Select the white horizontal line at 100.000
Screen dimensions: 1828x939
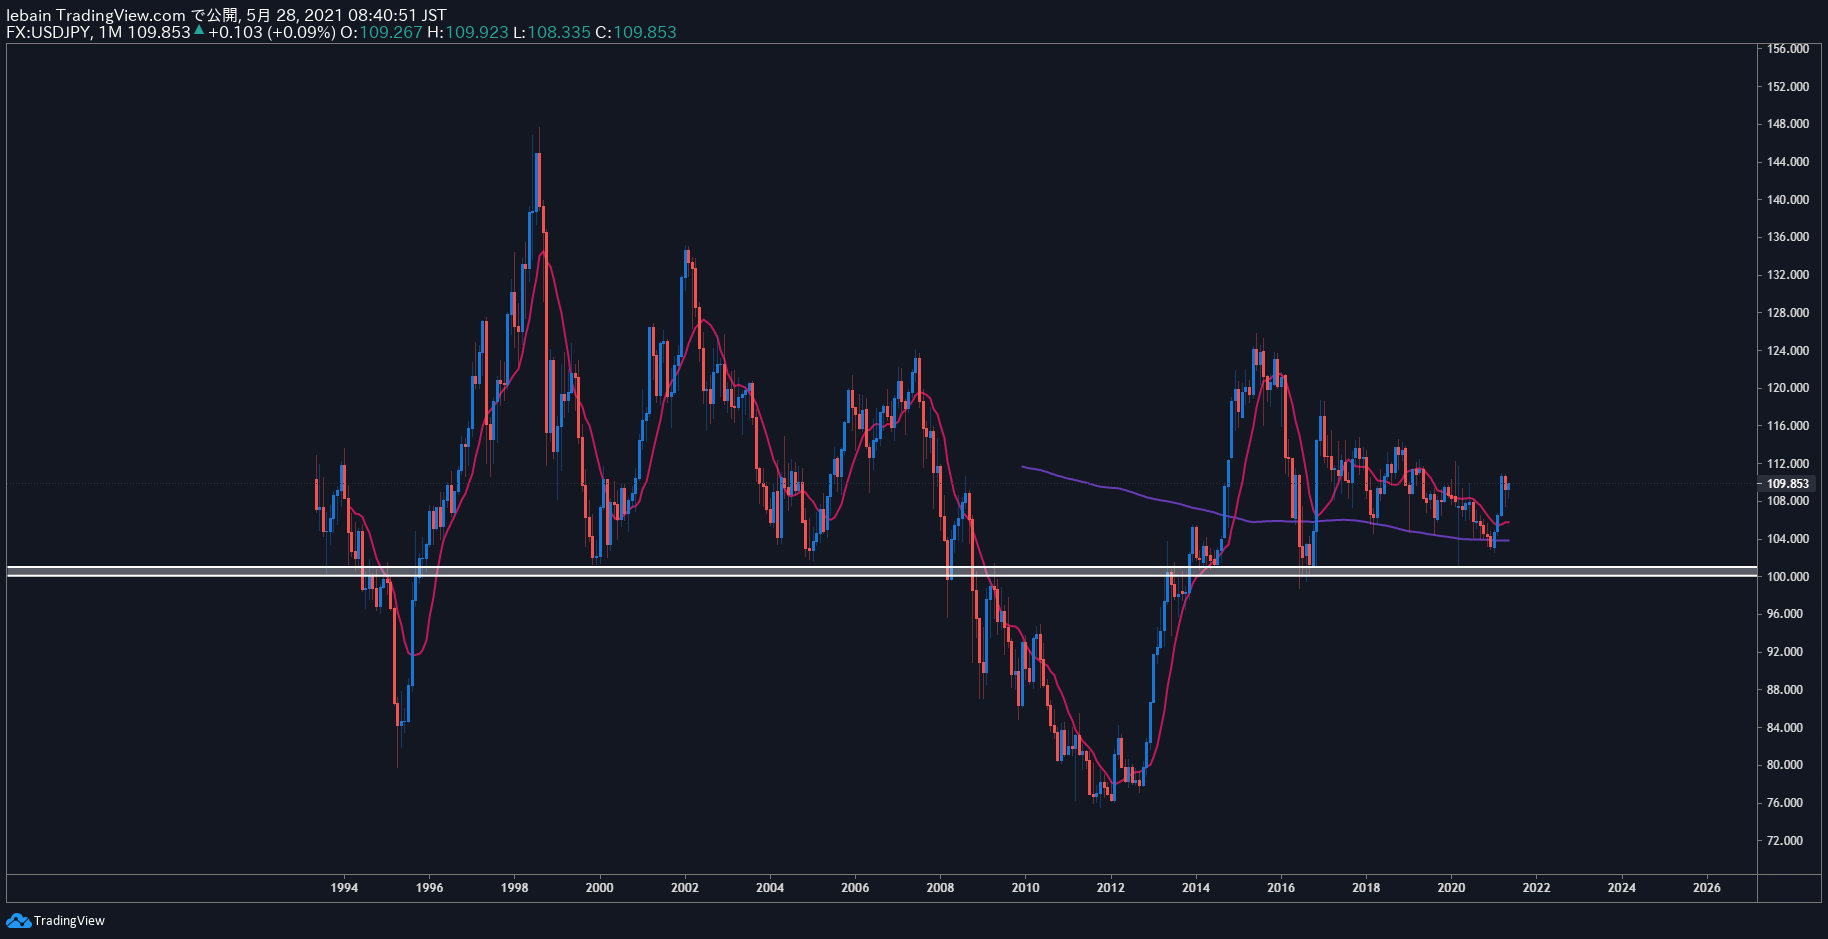click(880, 576)
